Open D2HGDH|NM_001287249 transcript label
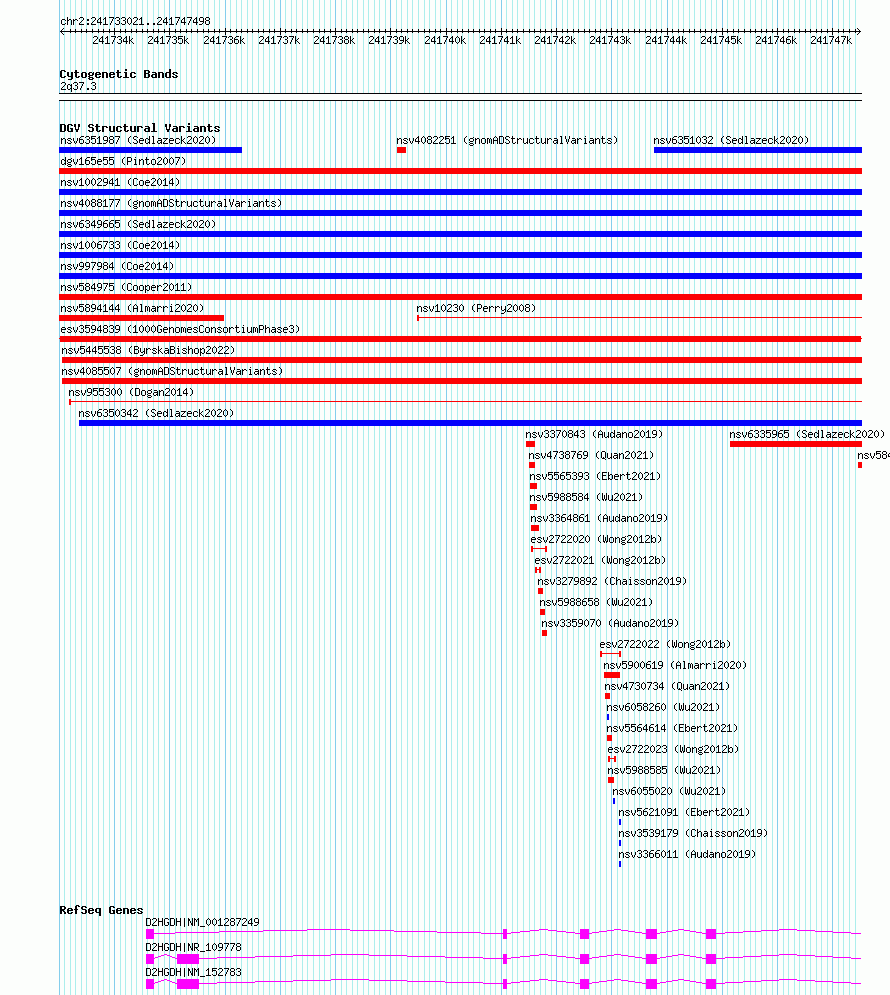This screenshot has width=890, height=995. (202, 922)
